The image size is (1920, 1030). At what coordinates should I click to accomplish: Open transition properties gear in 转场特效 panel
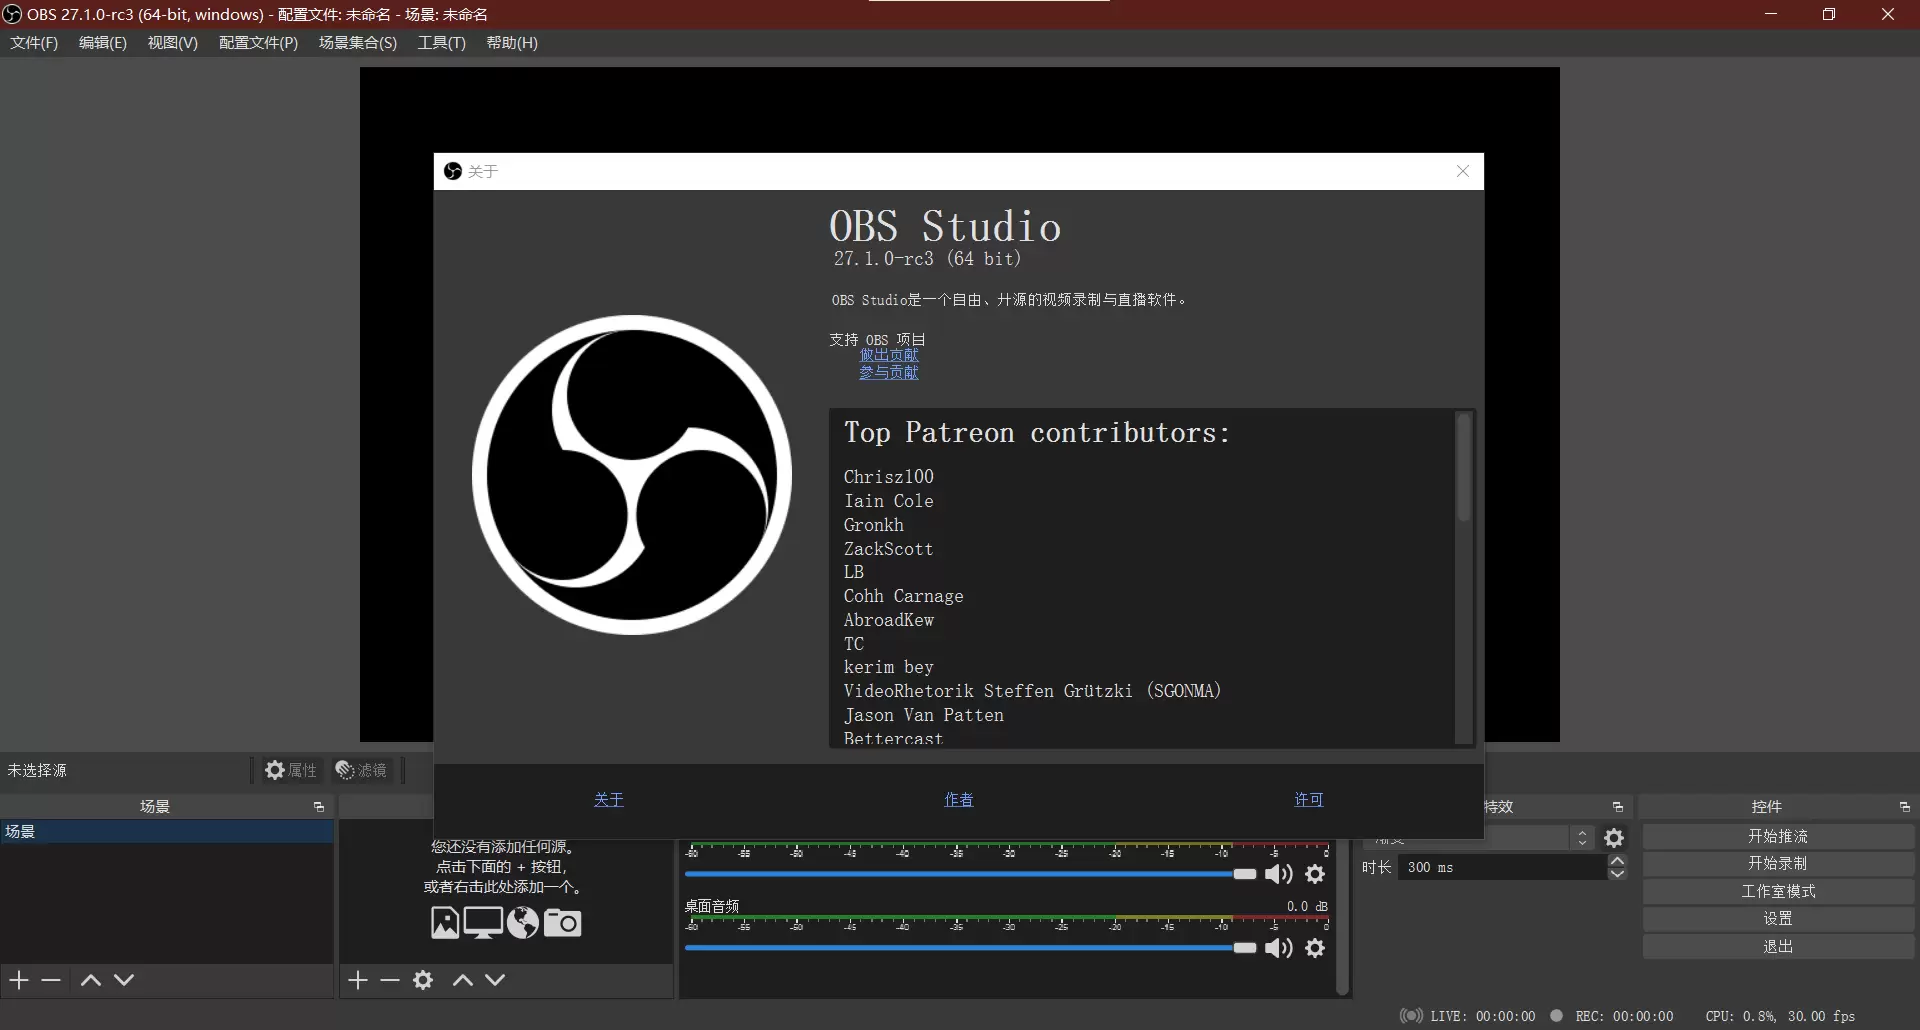tap(1614, 838)
